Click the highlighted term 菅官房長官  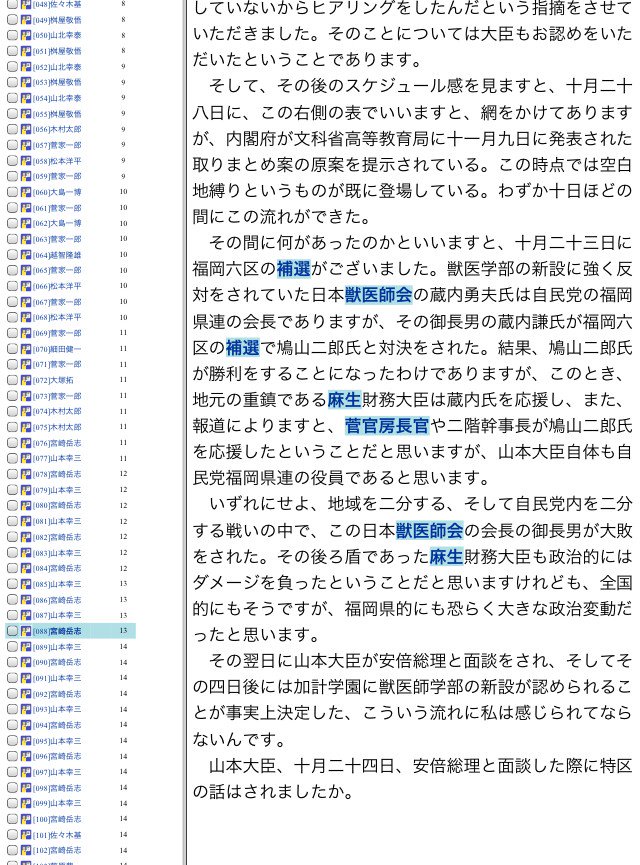click(x=387, y=426)
